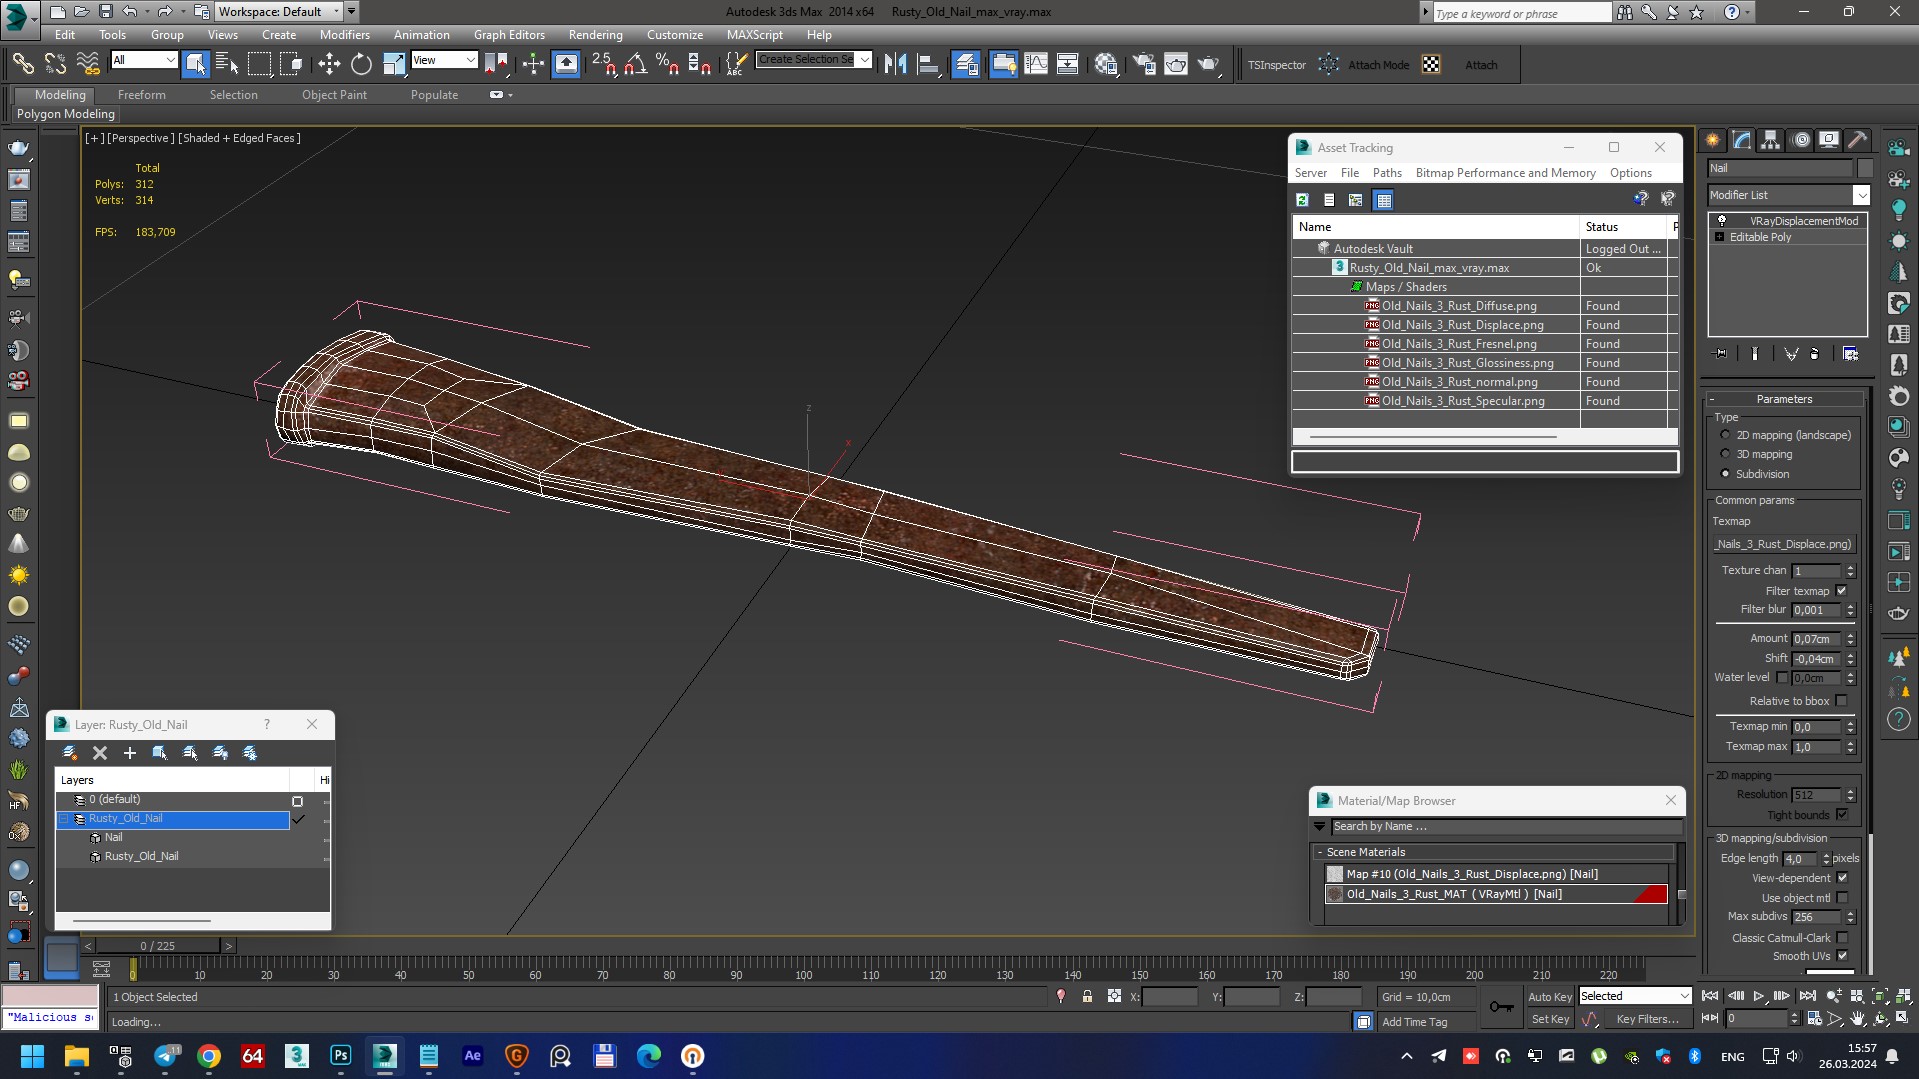Toggle selection lock in status bar
The height and width of the screenshot is (1079, 1919).
pyautogui.click(x=1087, y=996)
